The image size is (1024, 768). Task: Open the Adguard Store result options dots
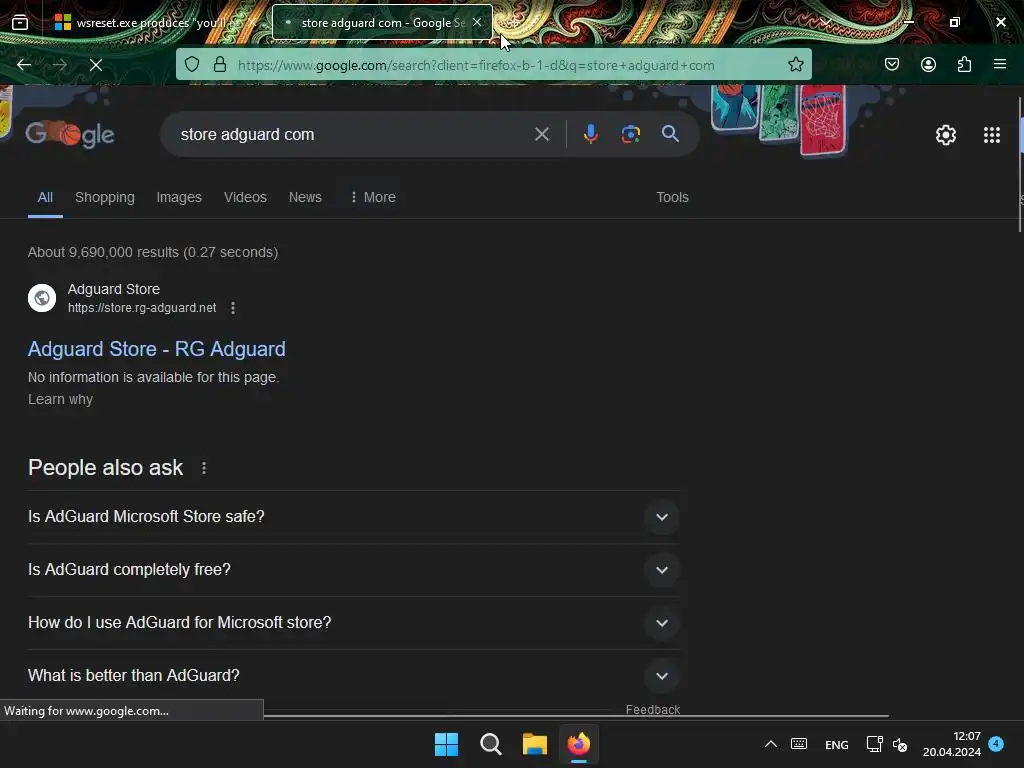click(233, 308)
